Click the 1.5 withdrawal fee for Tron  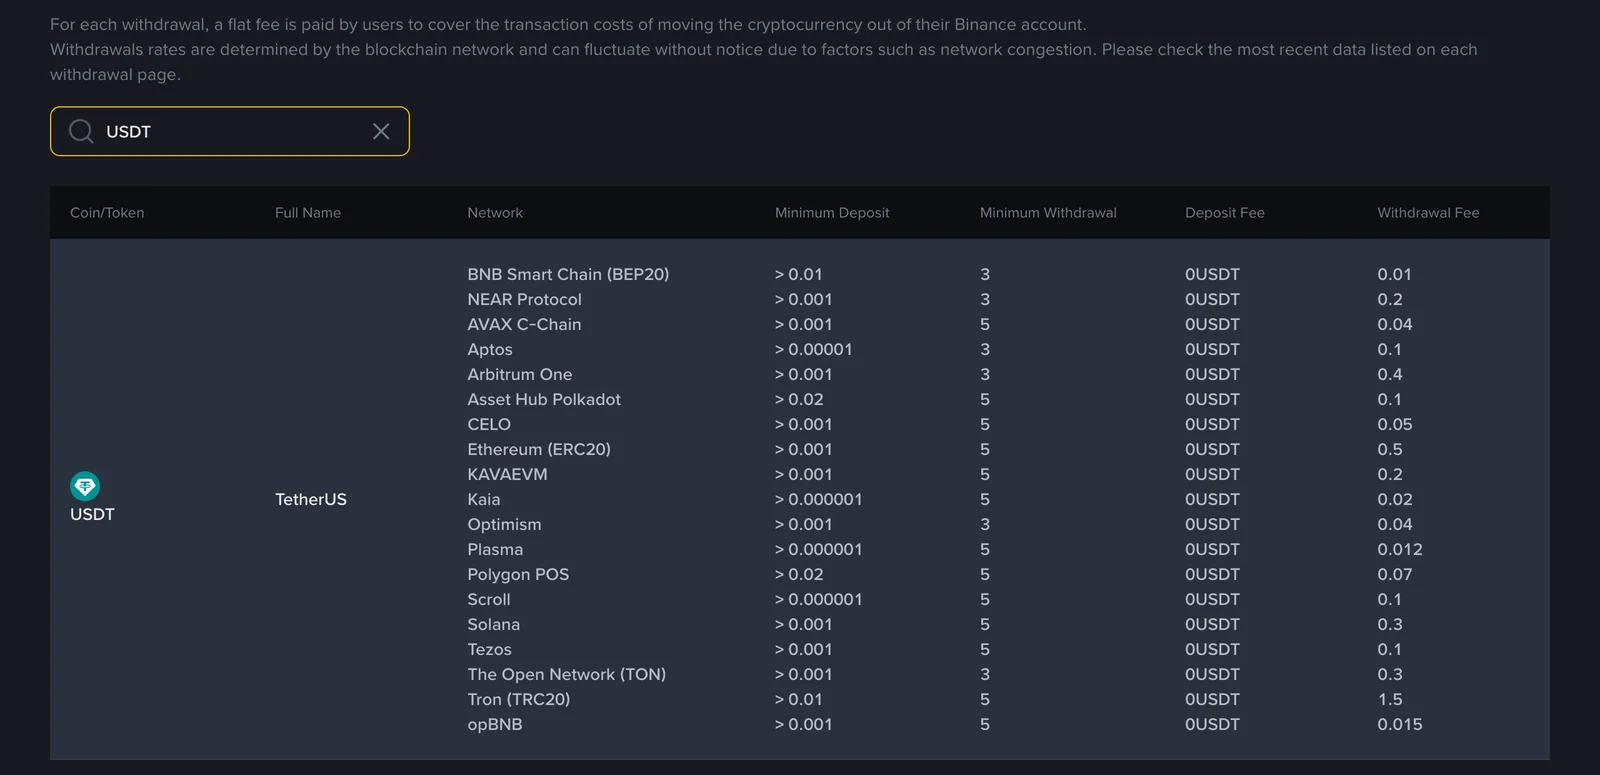(x=1390, y=699)
